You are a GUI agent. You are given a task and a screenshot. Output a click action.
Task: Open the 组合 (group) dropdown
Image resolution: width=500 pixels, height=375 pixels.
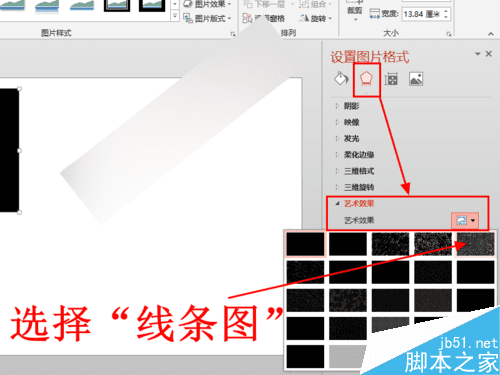[315, 4]
